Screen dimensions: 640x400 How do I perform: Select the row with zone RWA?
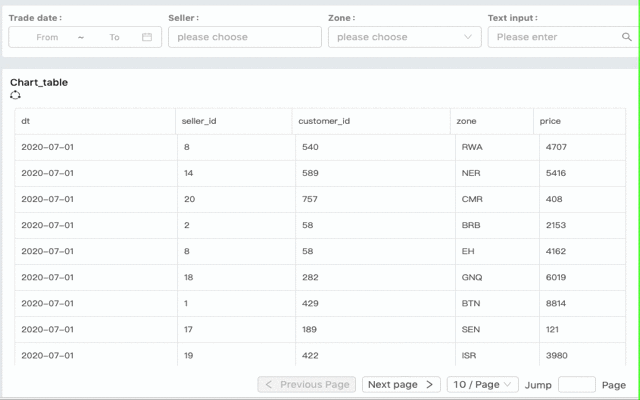(x=320, y=147)
